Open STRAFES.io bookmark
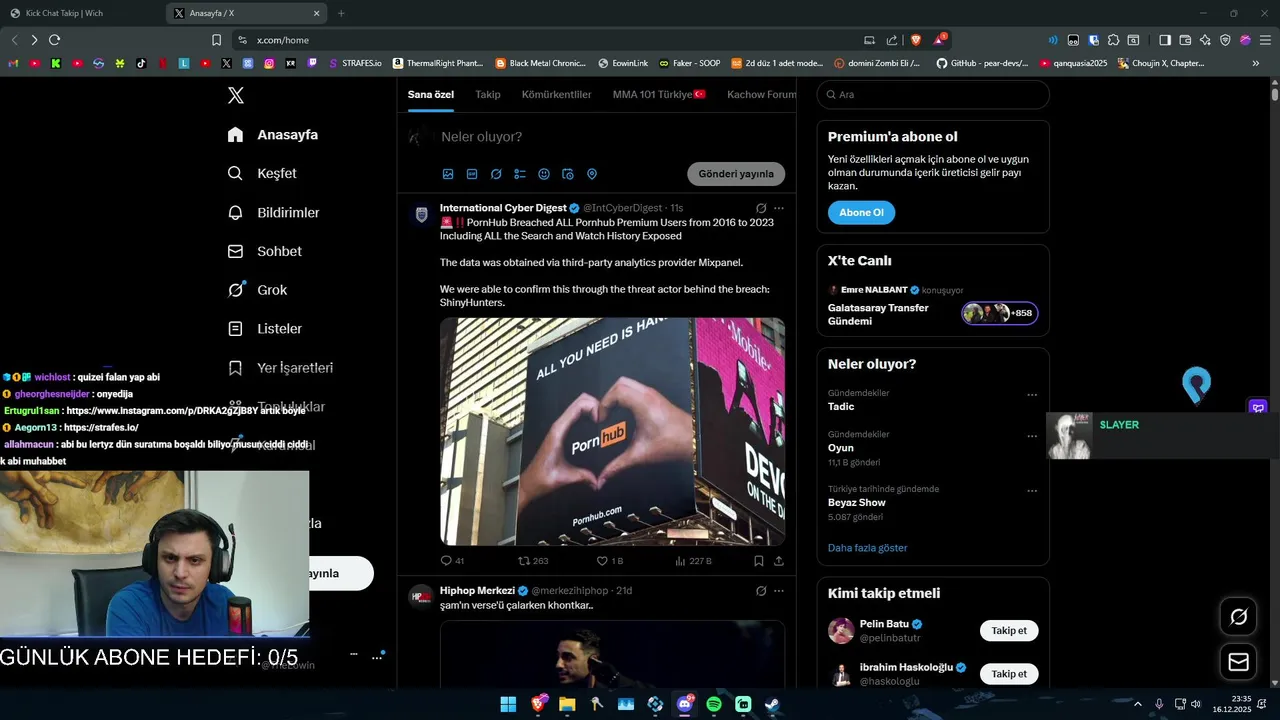Image resolution: width=1280 pixels, height=720 pixels. (x=355, y=63)
